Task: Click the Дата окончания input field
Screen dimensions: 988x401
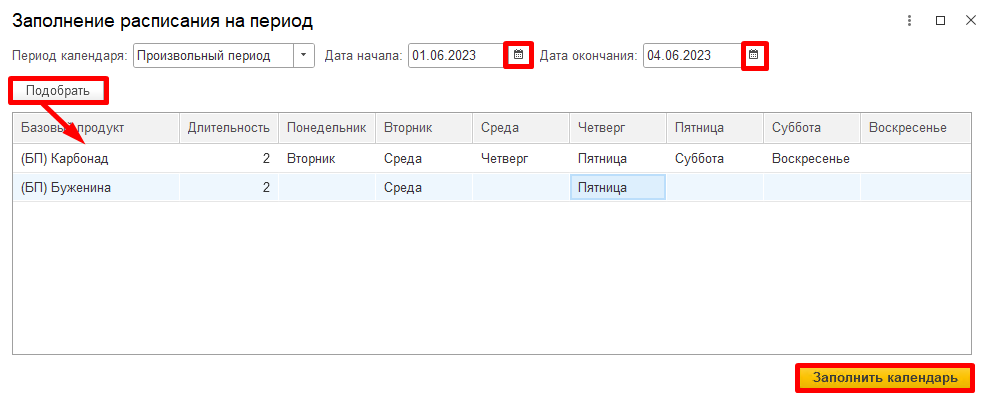Action: 690,56
